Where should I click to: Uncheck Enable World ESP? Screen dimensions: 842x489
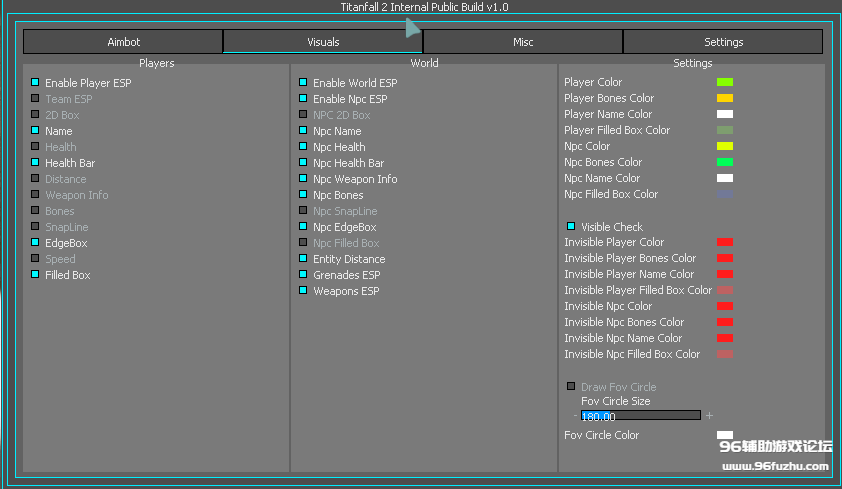pos(303,83)
